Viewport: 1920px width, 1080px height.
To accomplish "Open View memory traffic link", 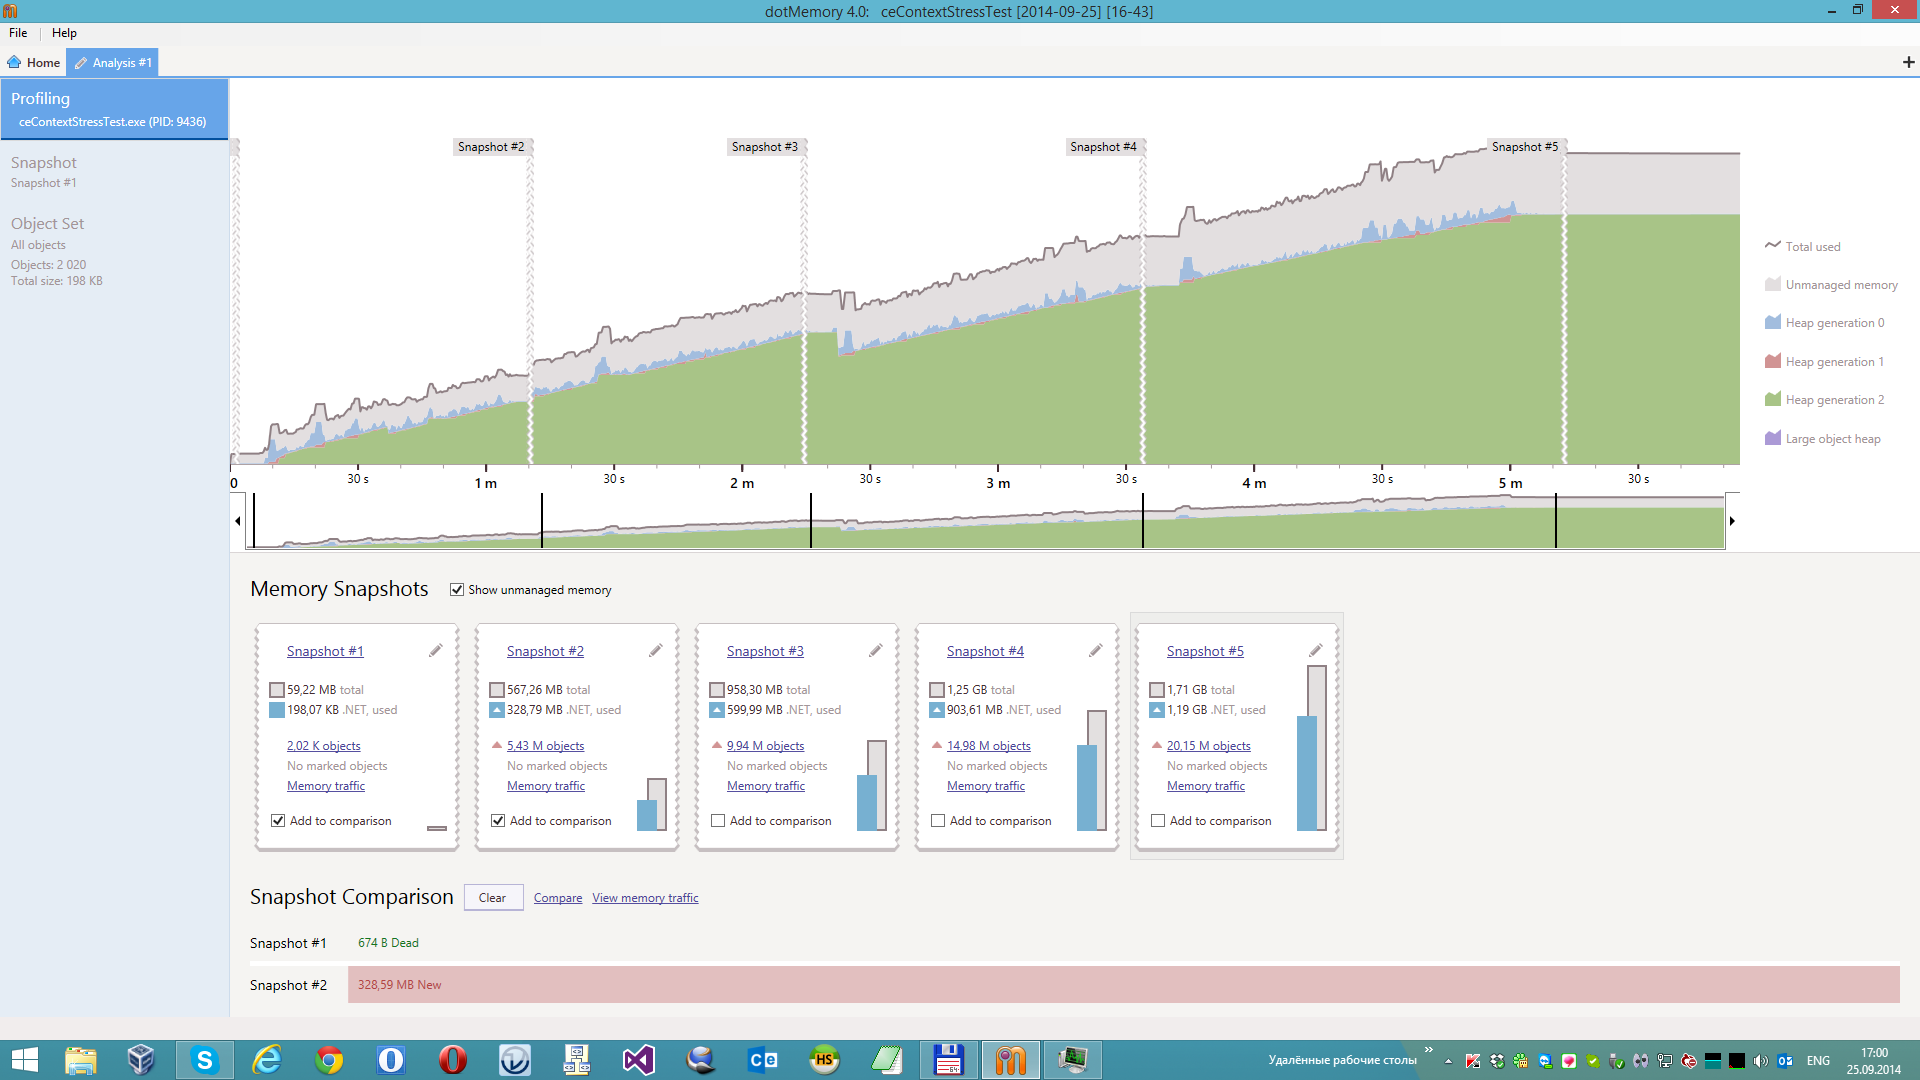I will (645, 898).
